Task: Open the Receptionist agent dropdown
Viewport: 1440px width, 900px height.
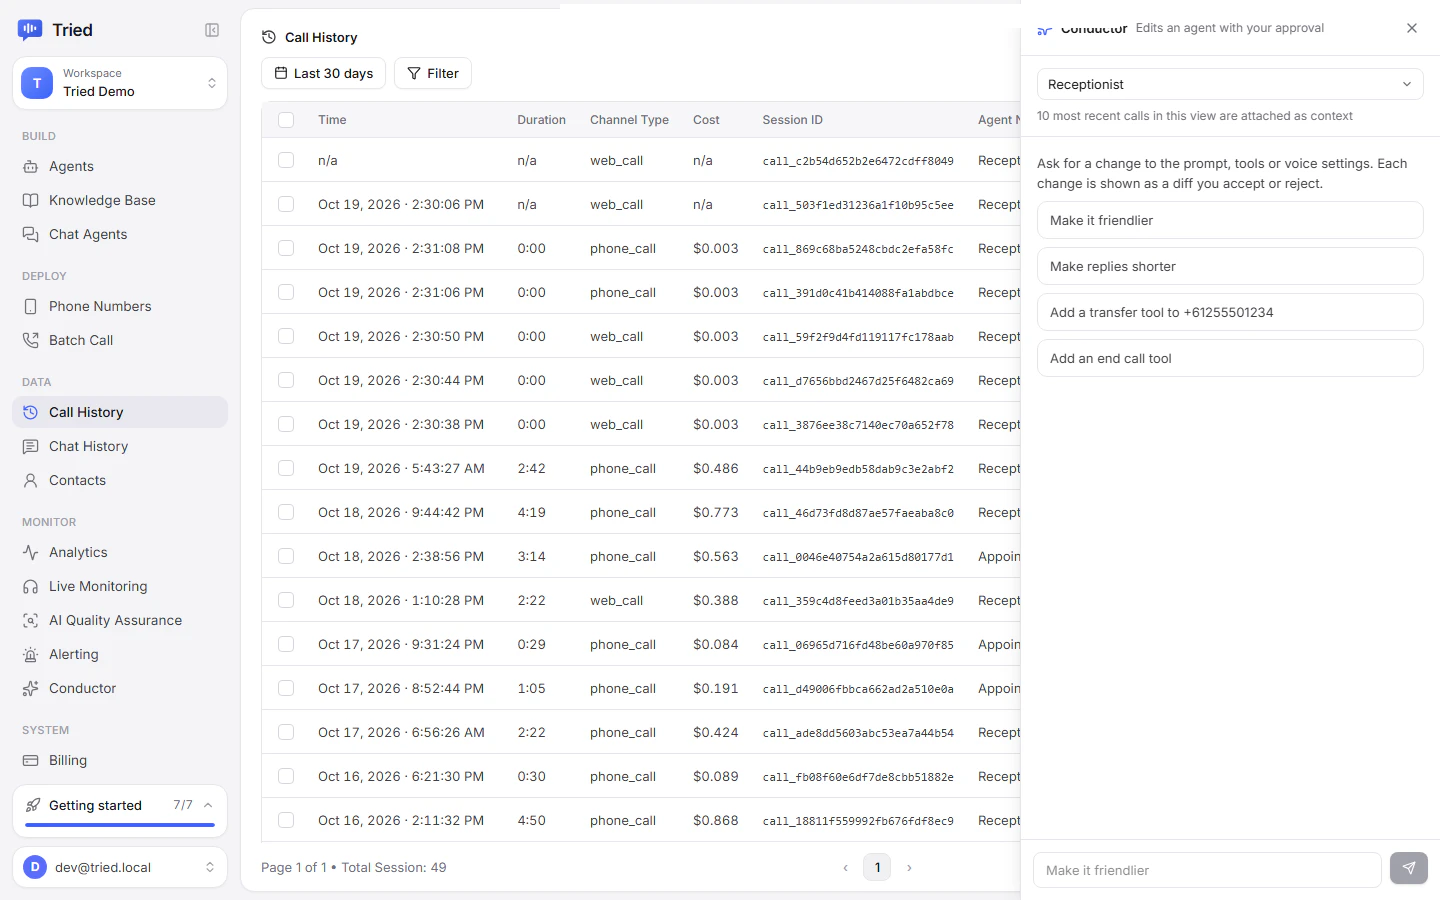Action: coord(1230,84)
